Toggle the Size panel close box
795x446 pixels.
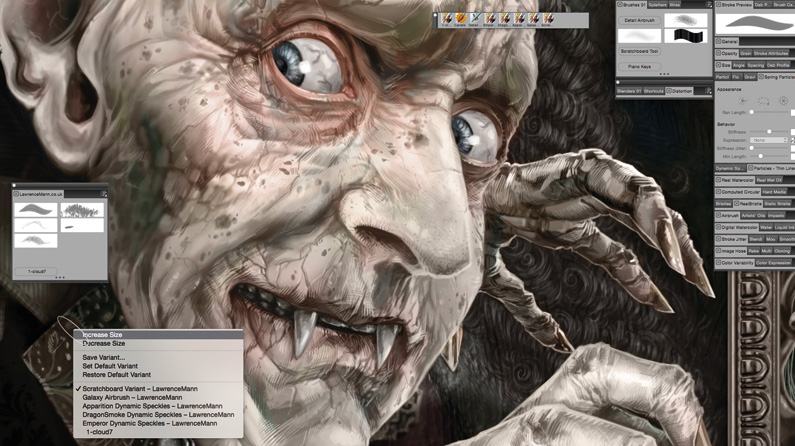coord(718,65)
